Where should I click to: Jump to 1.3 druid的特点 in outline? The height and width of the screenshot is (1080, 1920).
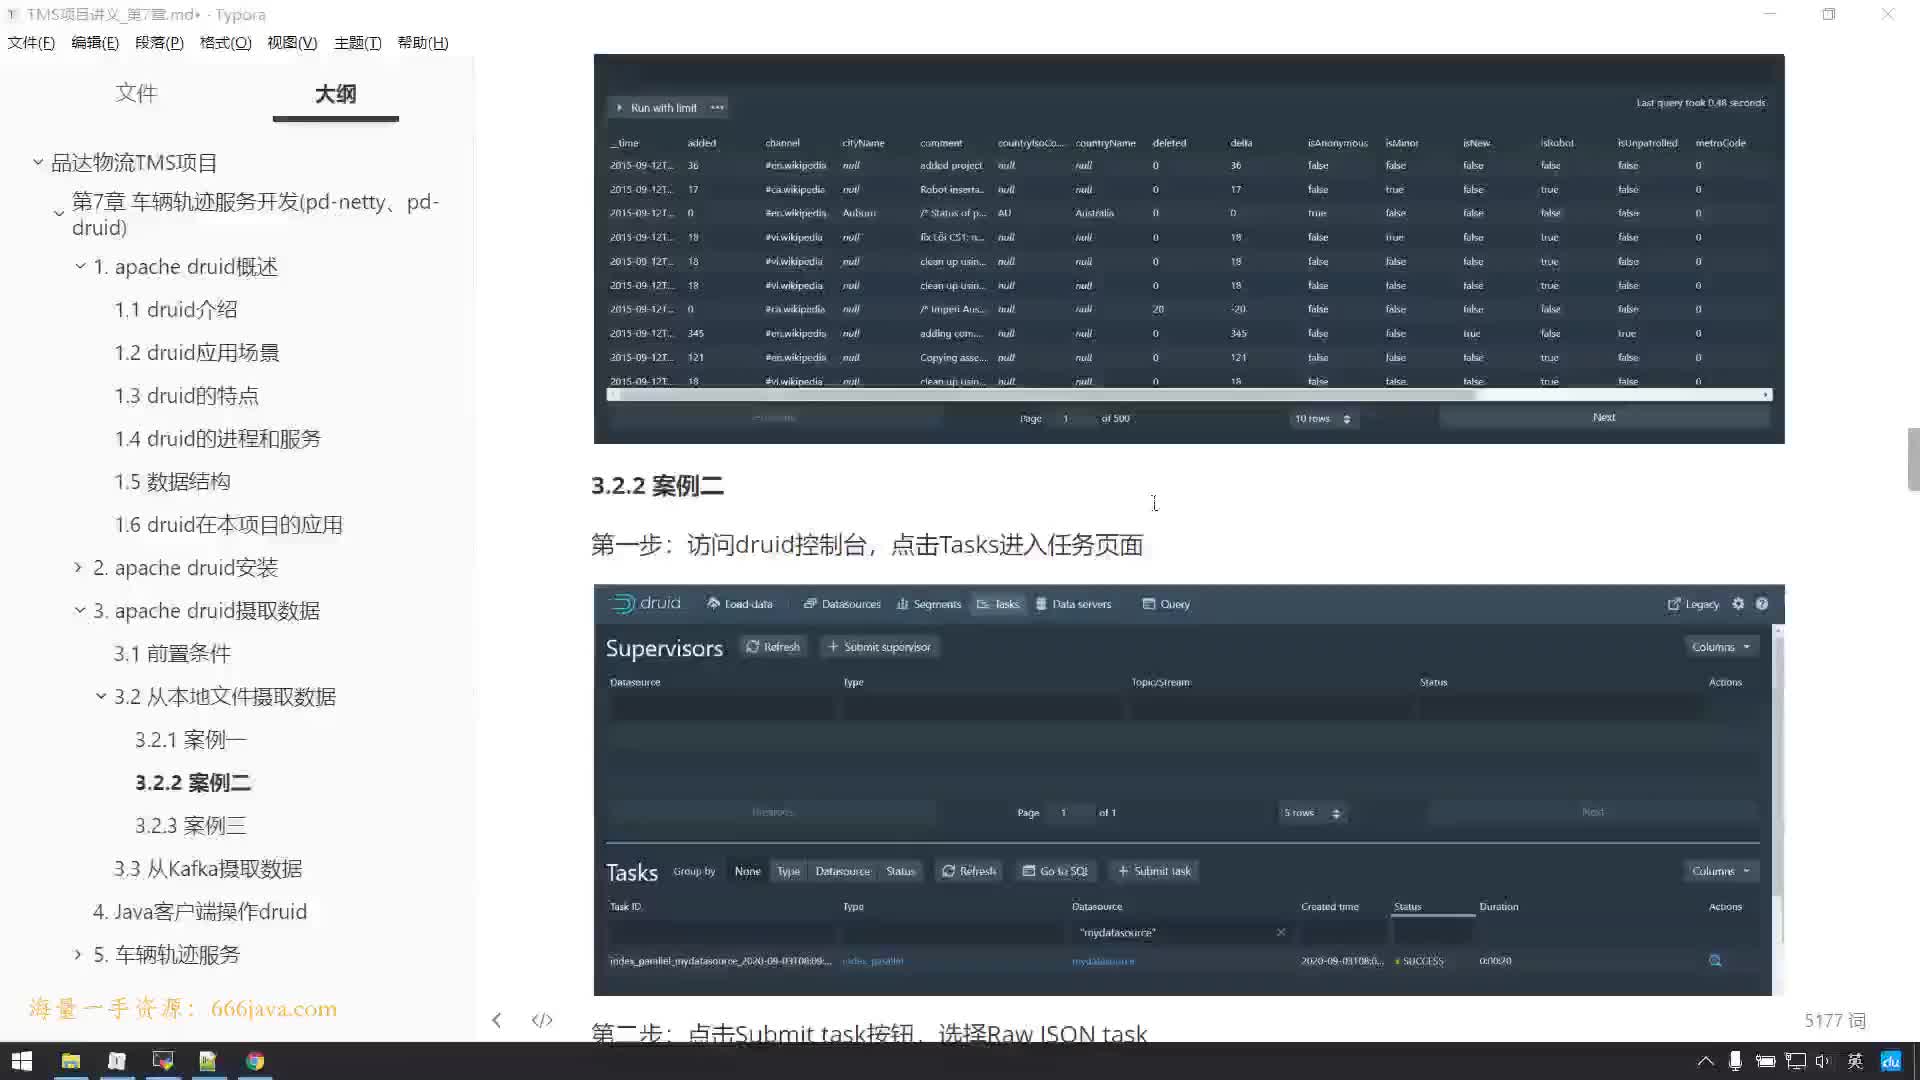[187, 396]
